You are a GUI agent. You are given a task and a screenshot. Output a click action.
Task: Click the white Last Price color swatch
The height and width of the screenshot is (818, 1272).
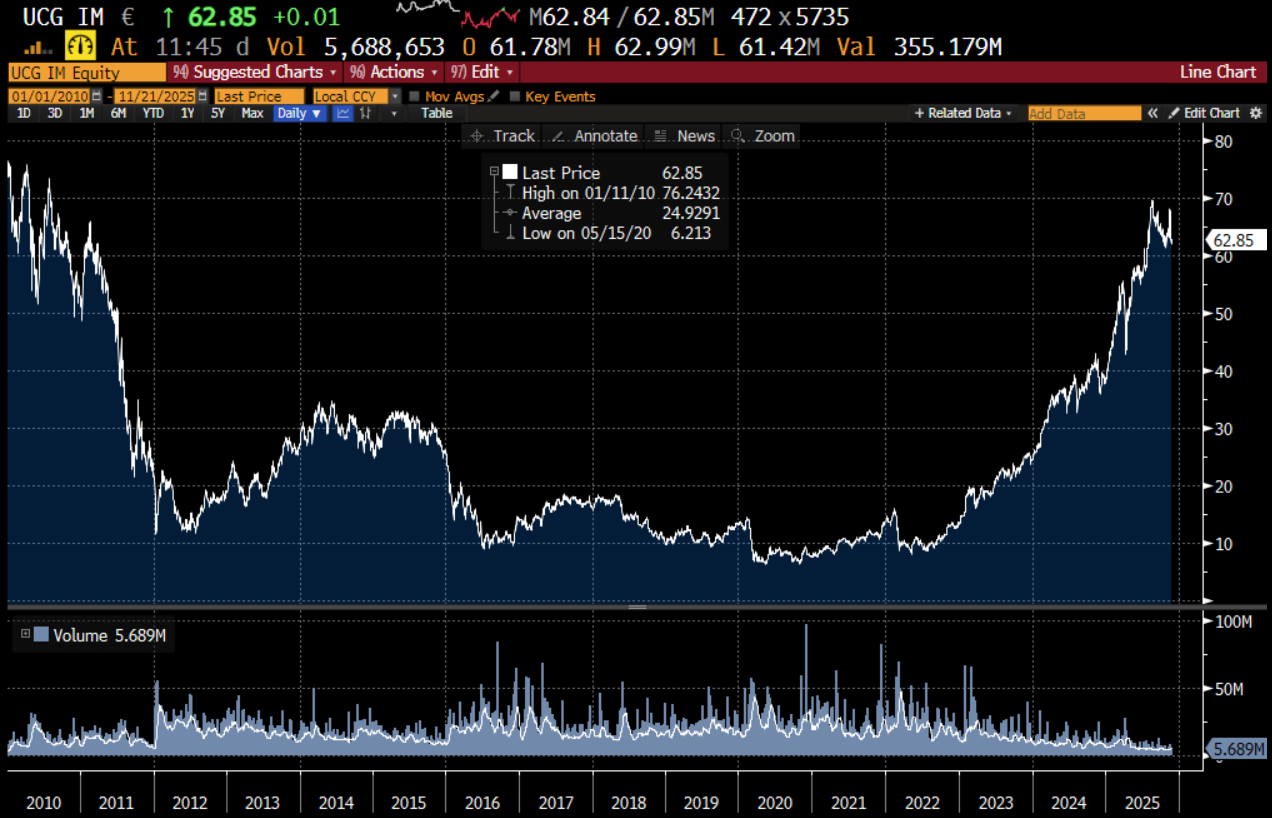510,172
